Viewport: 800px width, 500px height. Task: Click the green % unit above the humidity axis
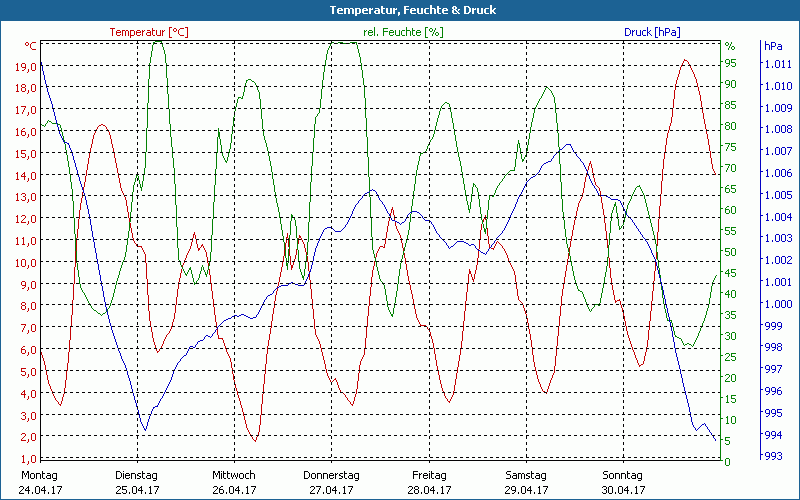[x=730, y=46]
